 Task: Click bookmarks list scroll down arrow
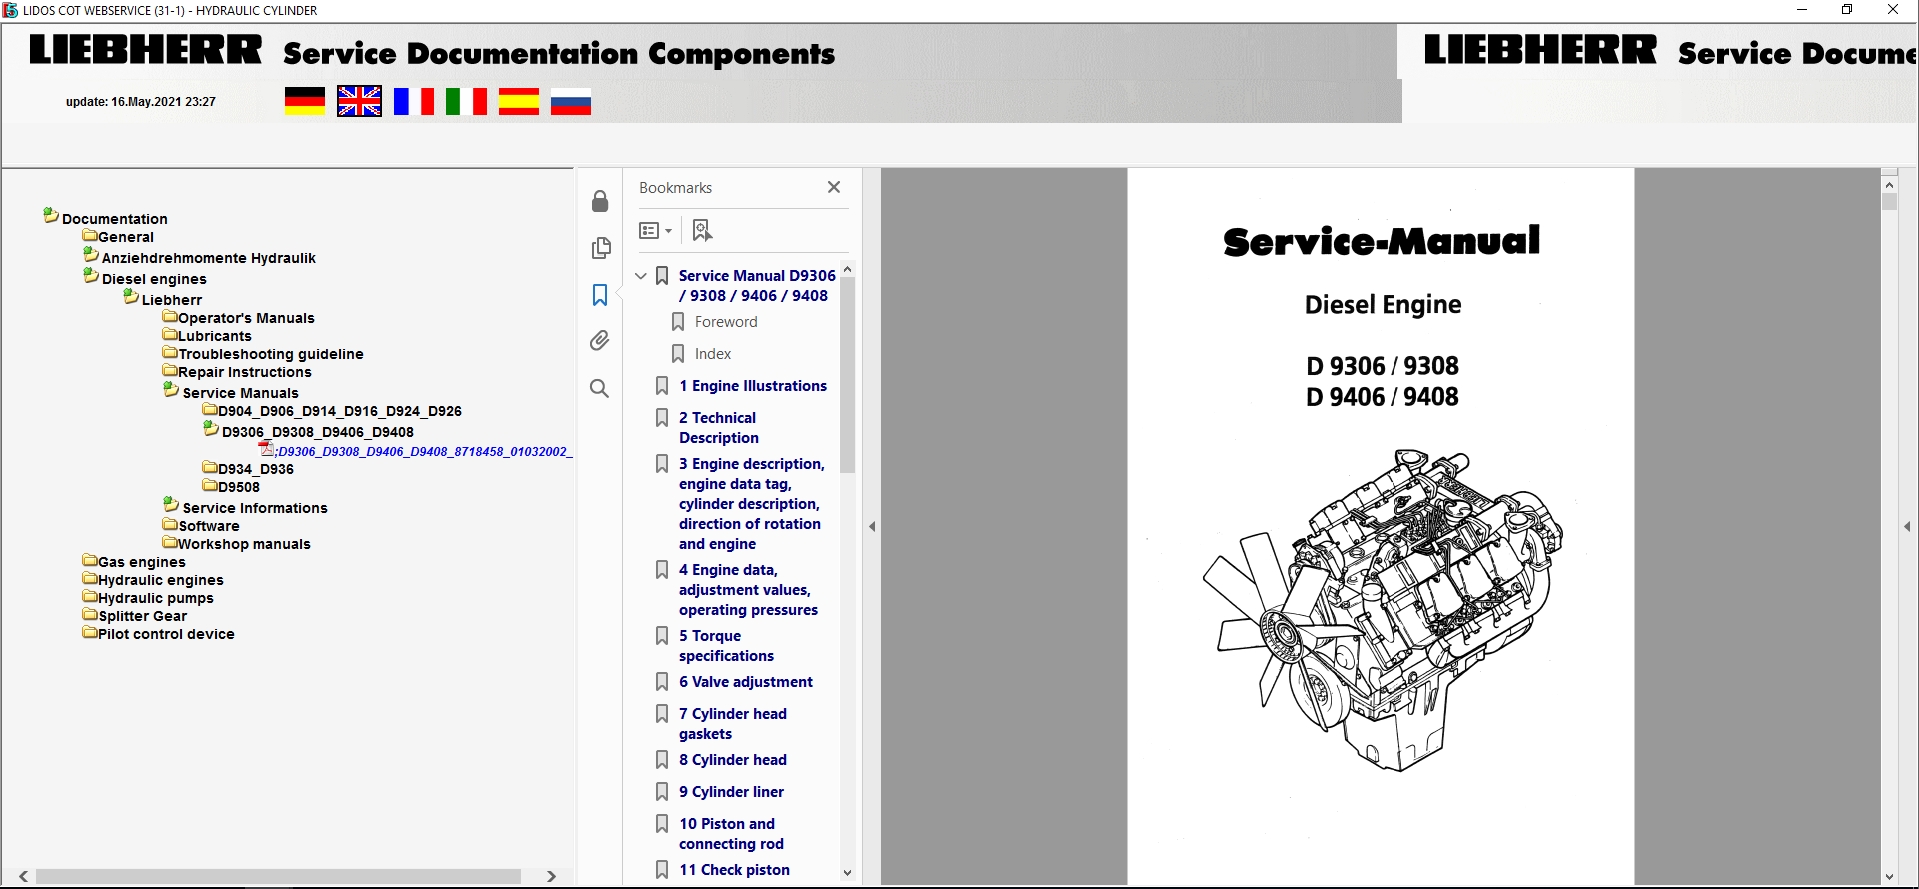click(x=848, y=873)
